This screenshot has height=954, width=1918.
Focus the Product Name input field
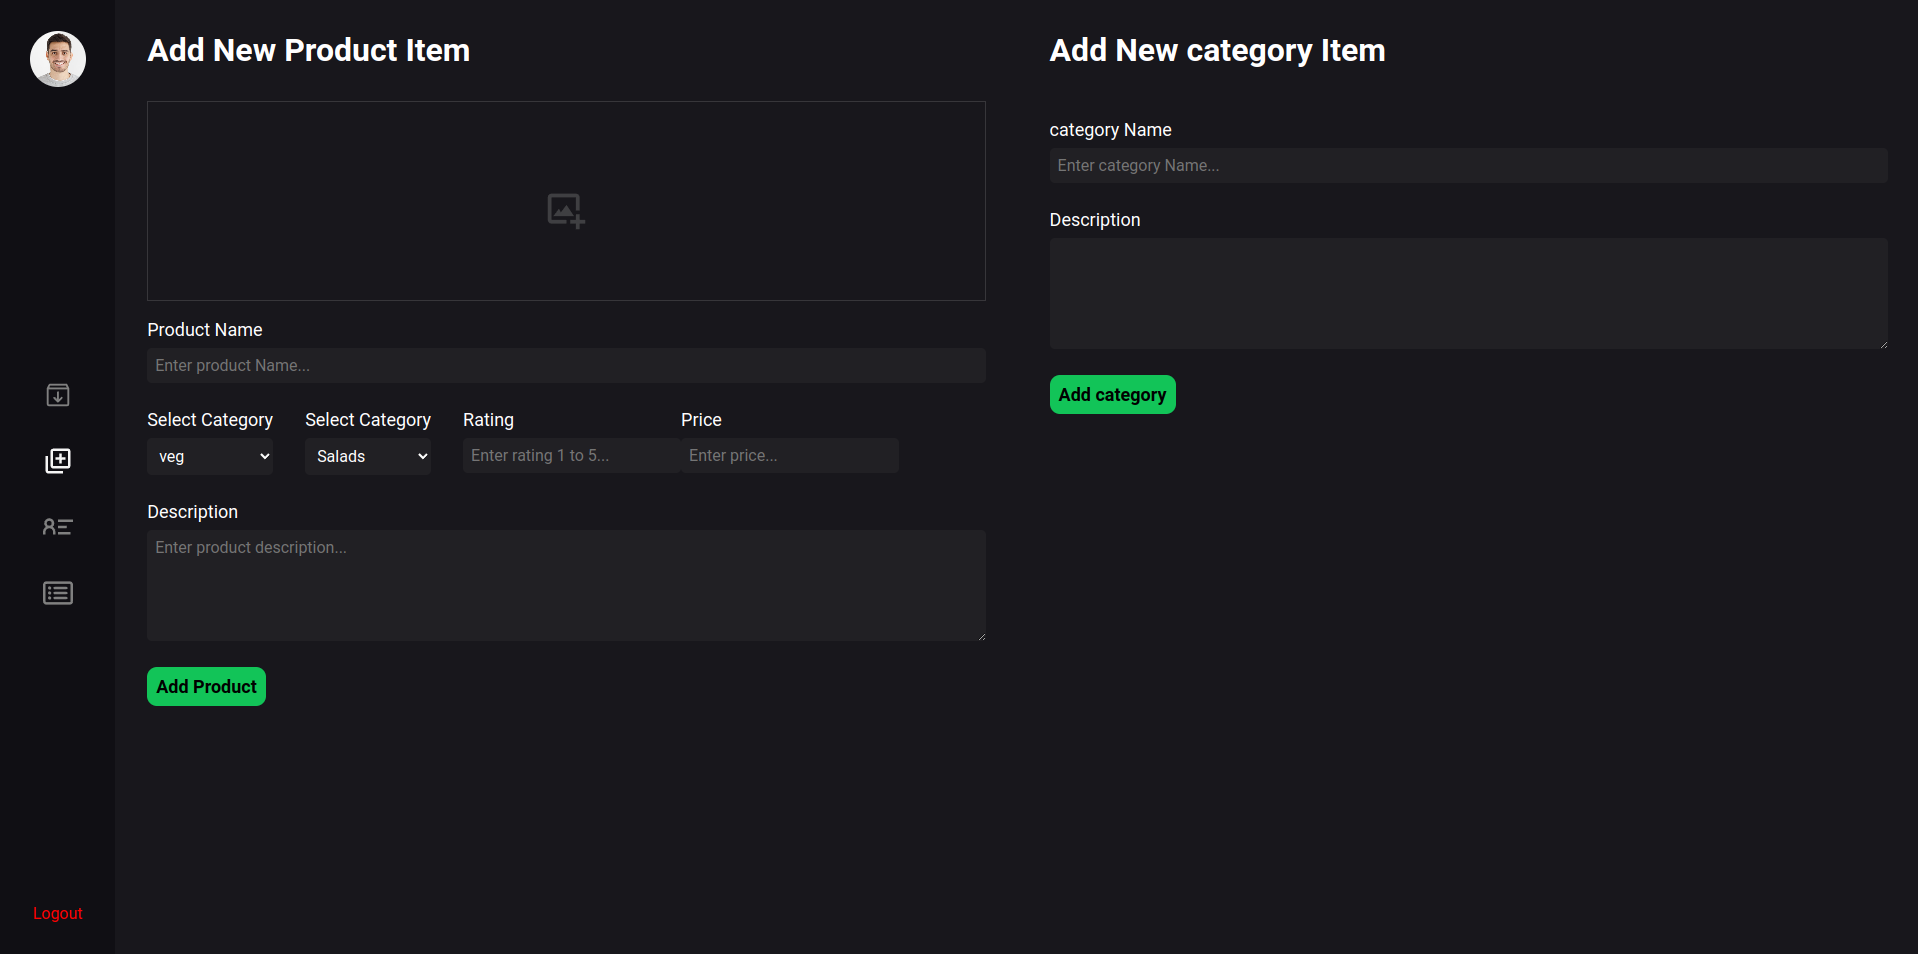pos(566,365)
